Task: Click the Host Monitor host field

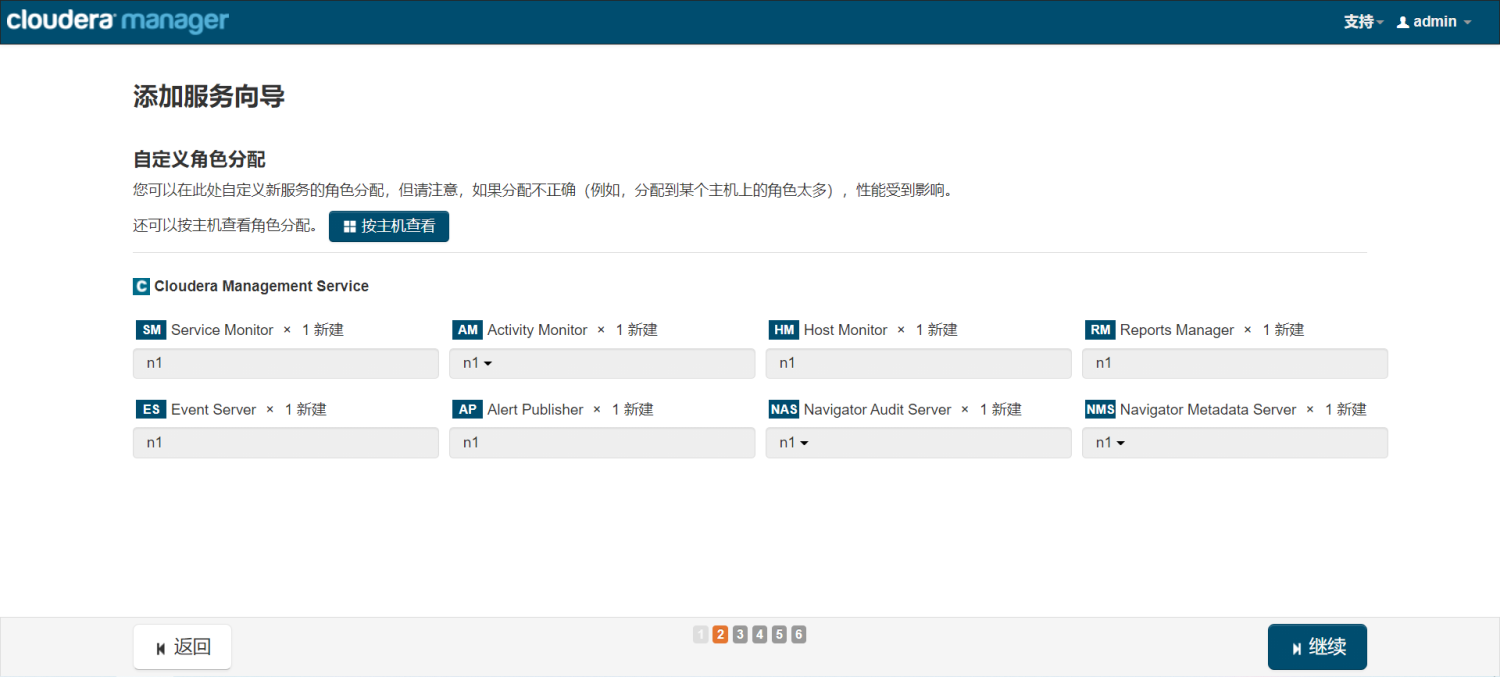Action: tap(918, 363)
